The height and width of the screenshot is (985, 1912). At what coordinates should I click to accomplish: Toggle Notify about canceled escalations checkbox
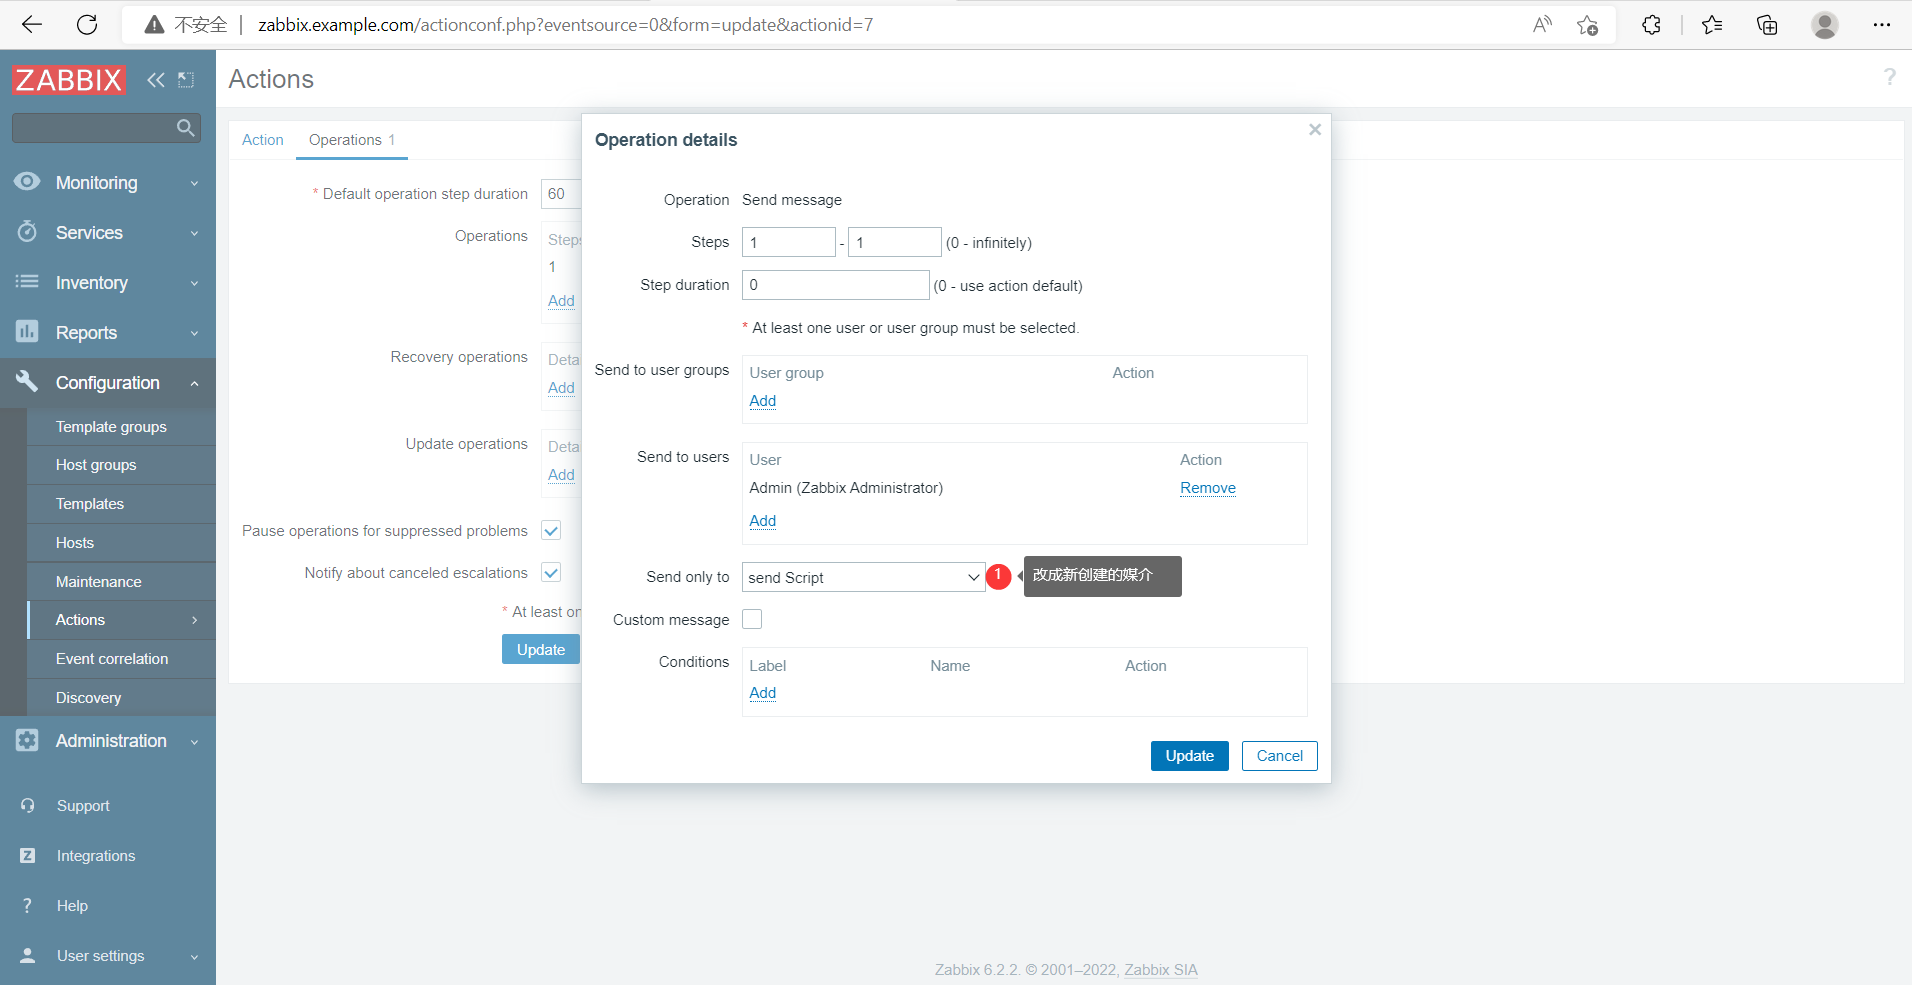click(x=551, y=573)
